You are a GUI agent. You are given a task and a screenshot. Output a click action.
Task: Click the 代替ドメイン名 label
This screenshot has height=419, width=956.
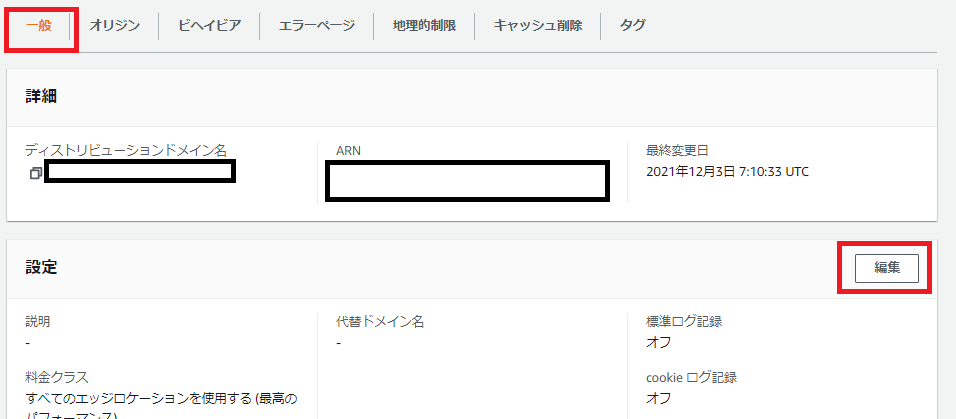point(381,322)
